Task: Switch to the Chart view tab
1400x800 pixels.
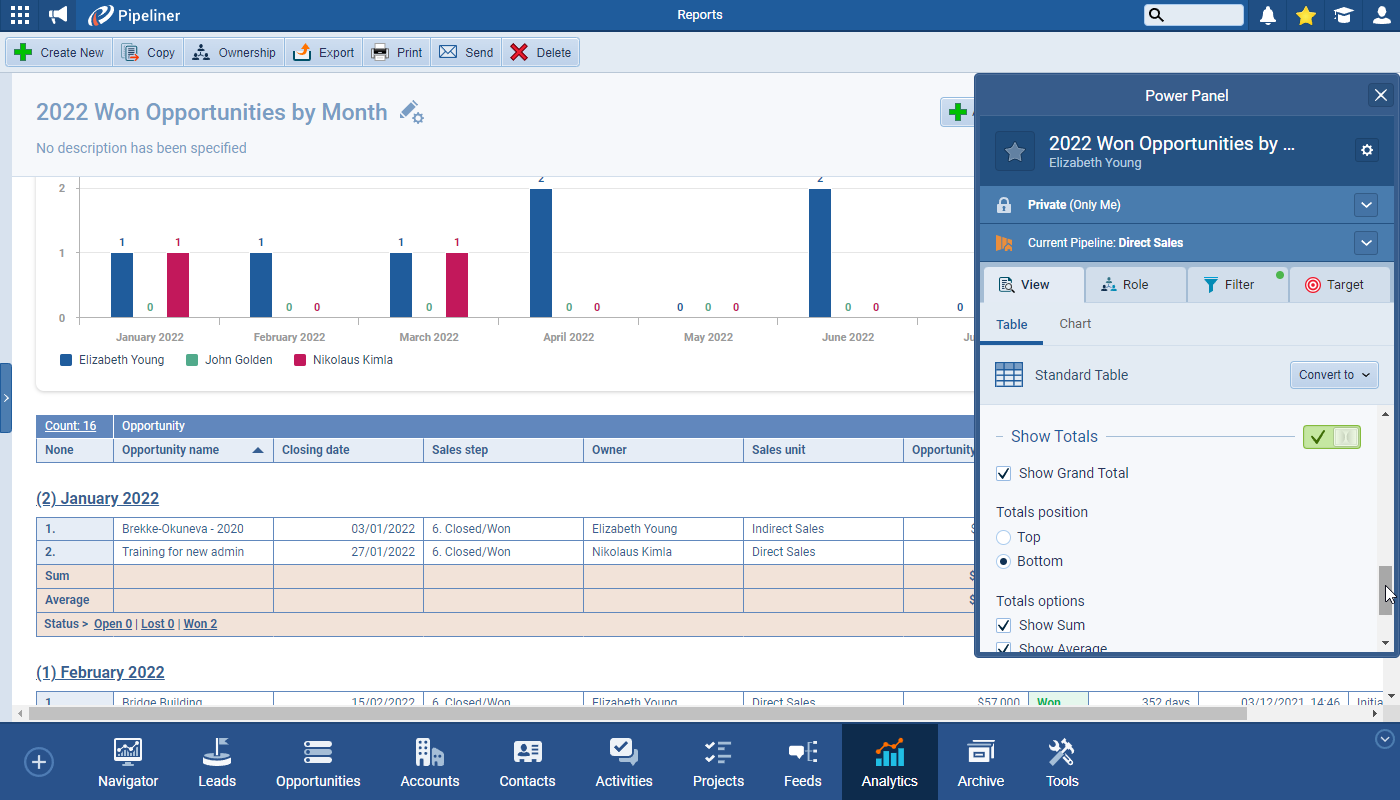Action: (1074, 323)
